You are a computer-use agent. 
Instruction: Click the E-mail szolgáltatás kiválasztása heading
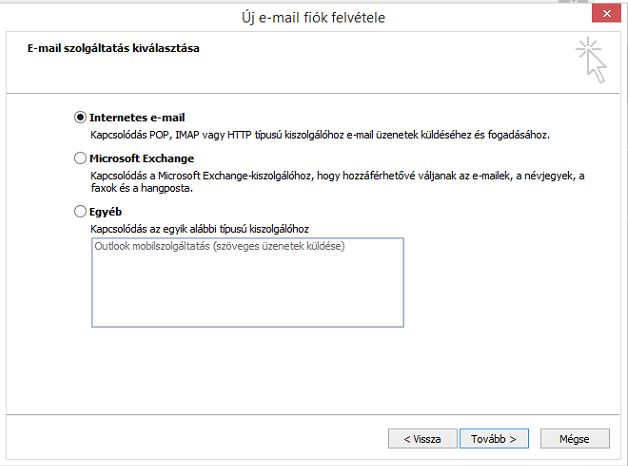point(113,48)
